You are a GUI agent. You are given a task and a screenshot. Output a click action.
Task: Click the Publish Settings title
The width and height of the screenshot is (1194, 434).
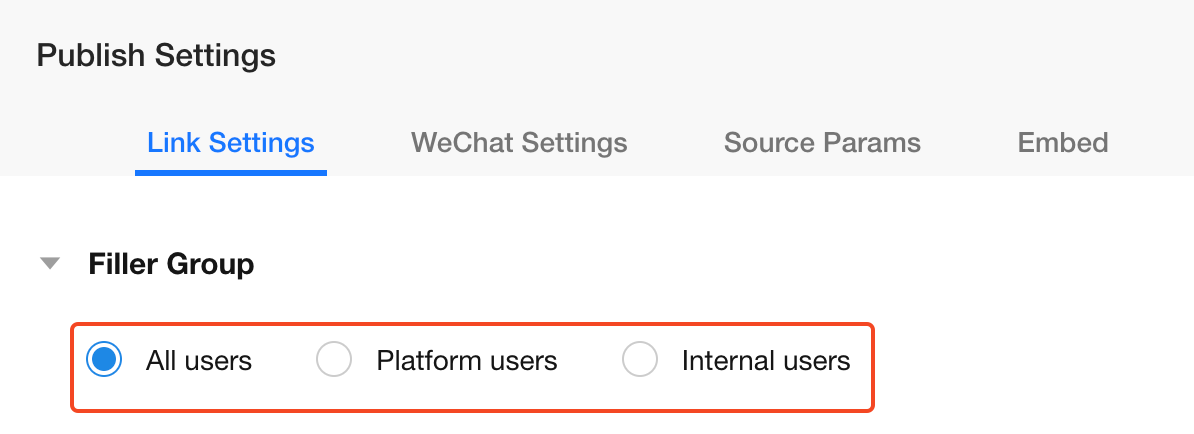click(156, 56)
